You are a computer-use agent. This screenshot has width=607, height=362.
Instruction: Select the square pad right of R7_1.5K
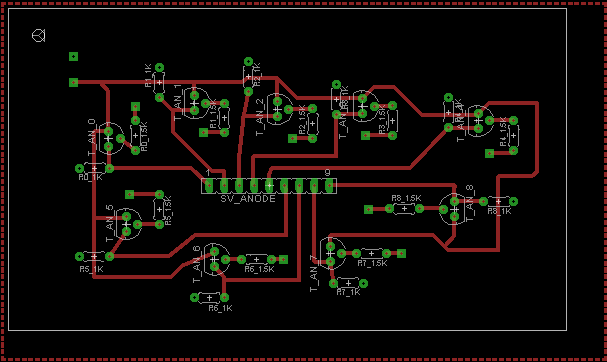coord(401,254)
